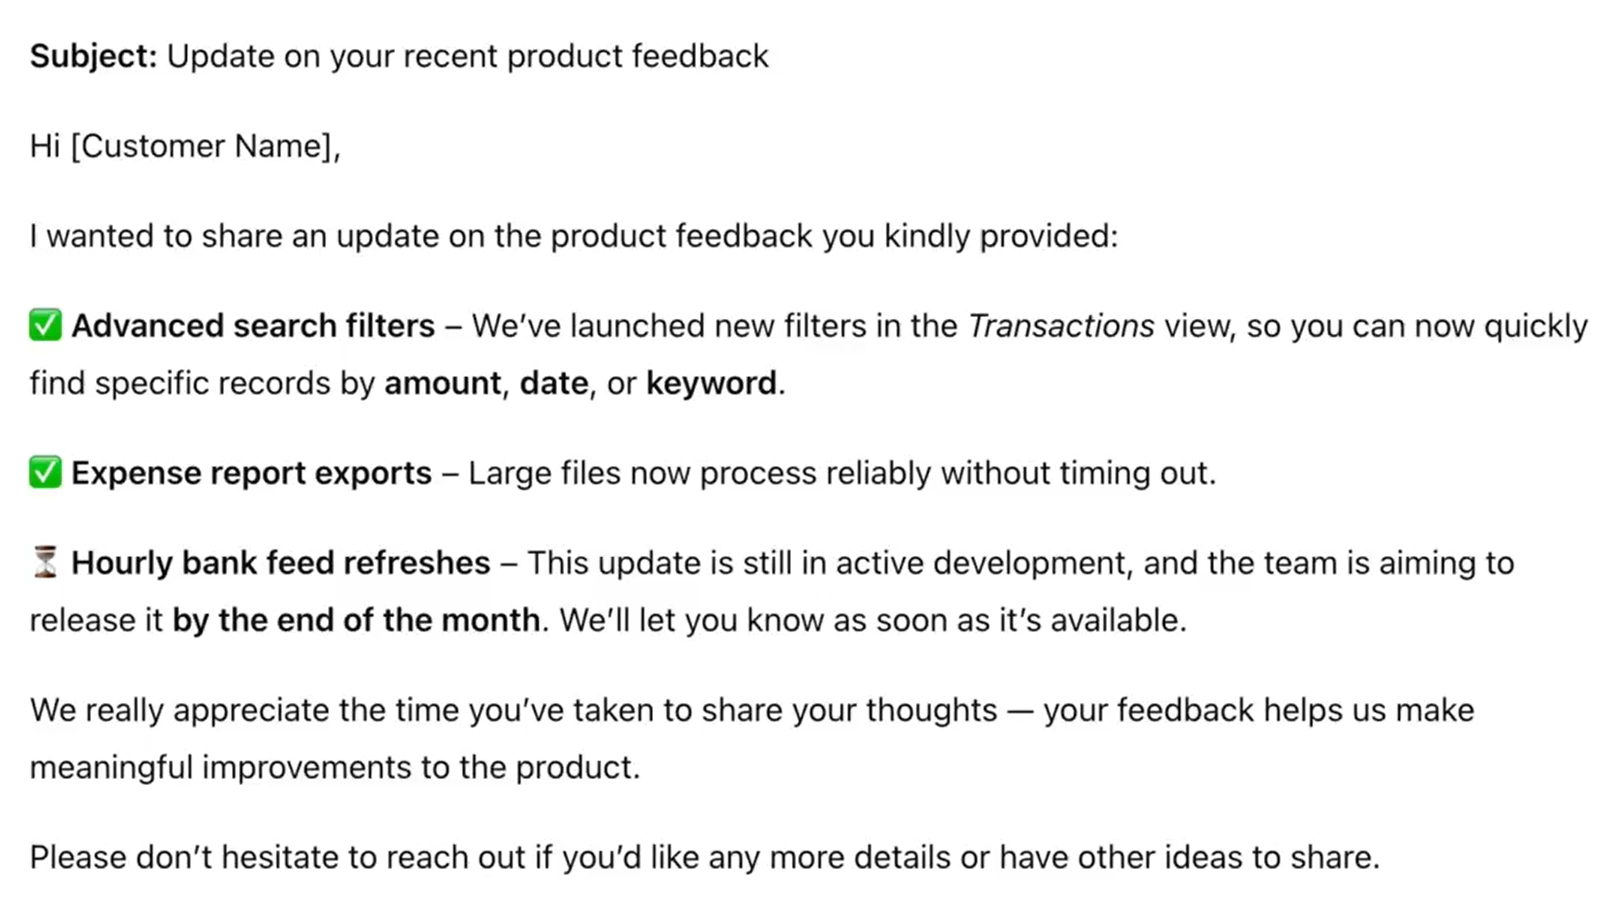Click the green checkmark beside Advanced search filters
The image size is (1615, 905).
pos(45,325)
